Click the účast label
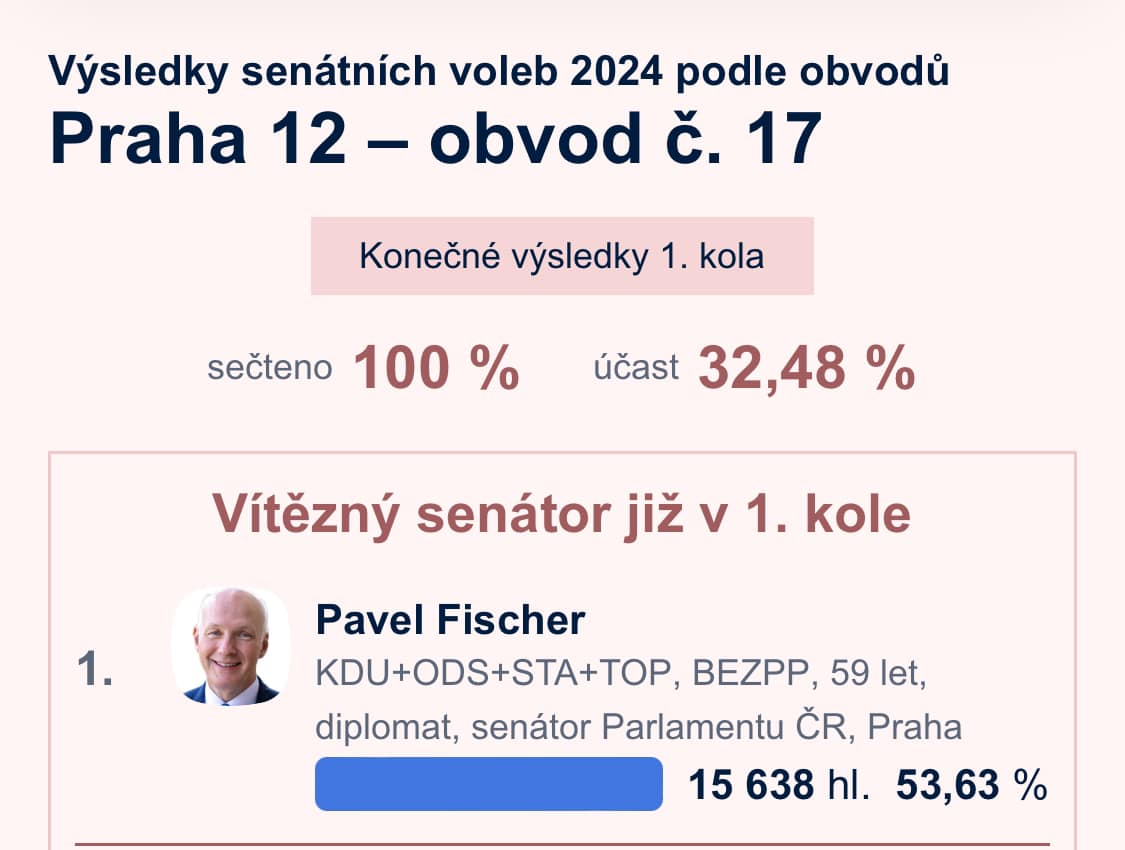The height and width of the screenshot is (850, 1125). point(635,369)
